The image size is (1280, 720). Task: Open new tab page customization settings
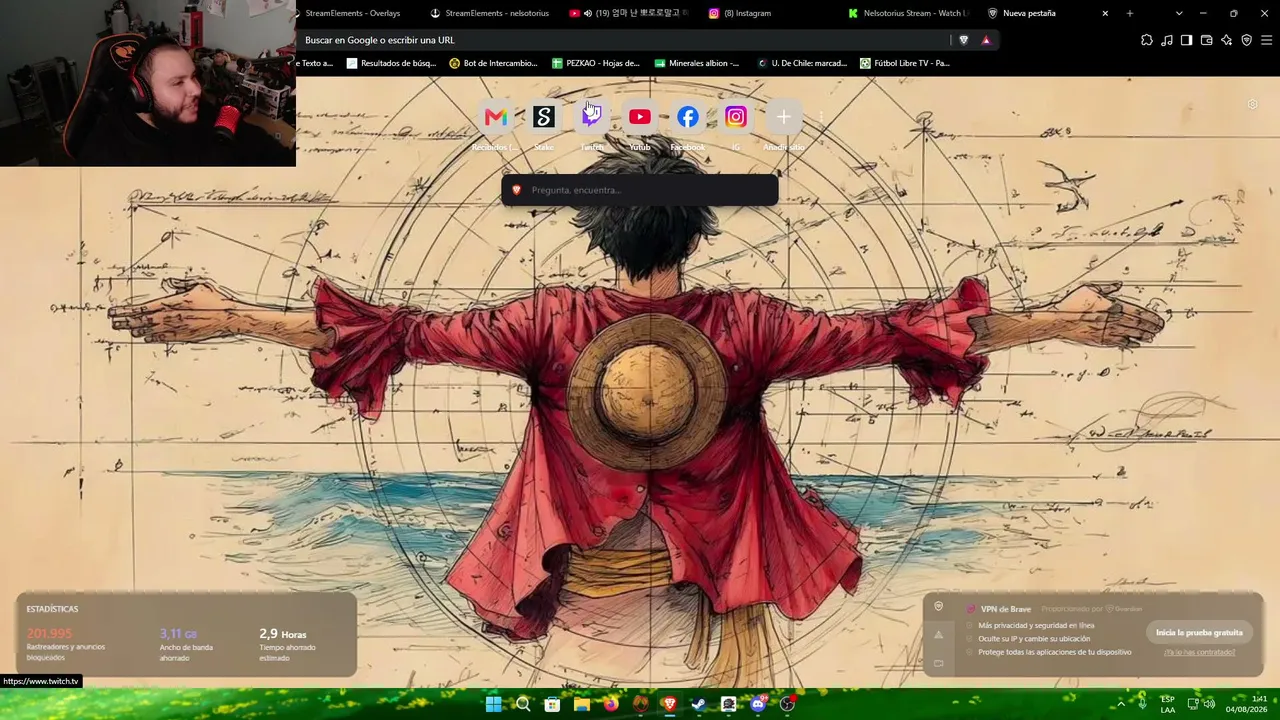tap(1253, 104)
